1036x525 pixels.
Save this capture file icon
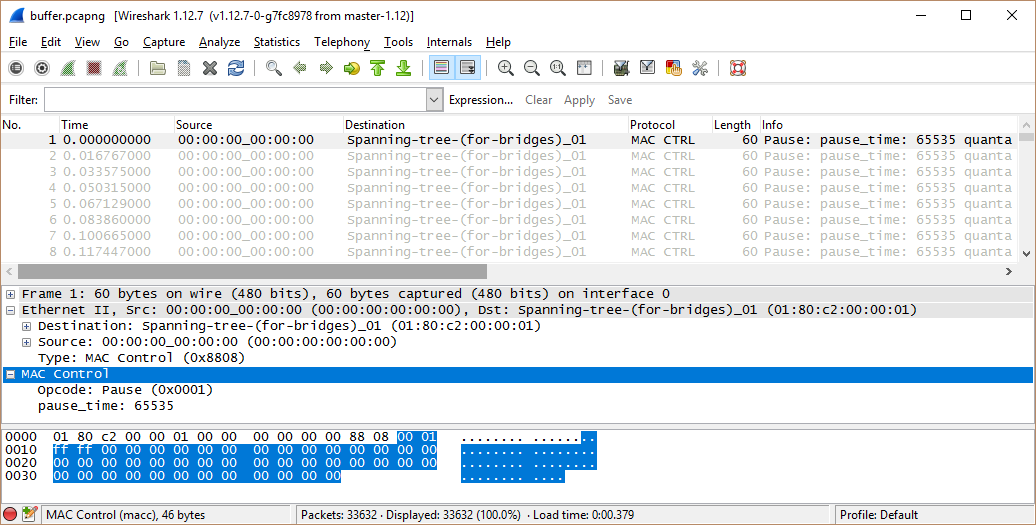(184, 68)
